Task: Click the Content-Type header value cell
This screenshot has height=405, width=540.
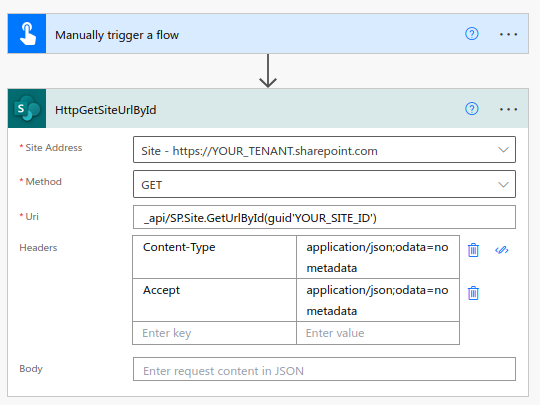Action: pyautogui.click(x=378, y=257)
